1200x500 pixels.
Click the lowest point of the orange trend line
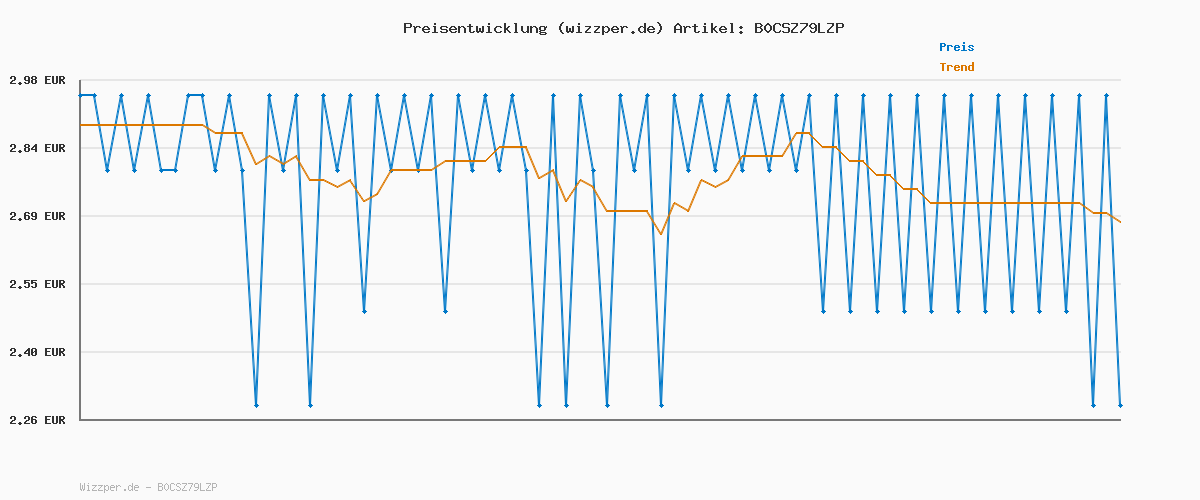coord(661,234)
